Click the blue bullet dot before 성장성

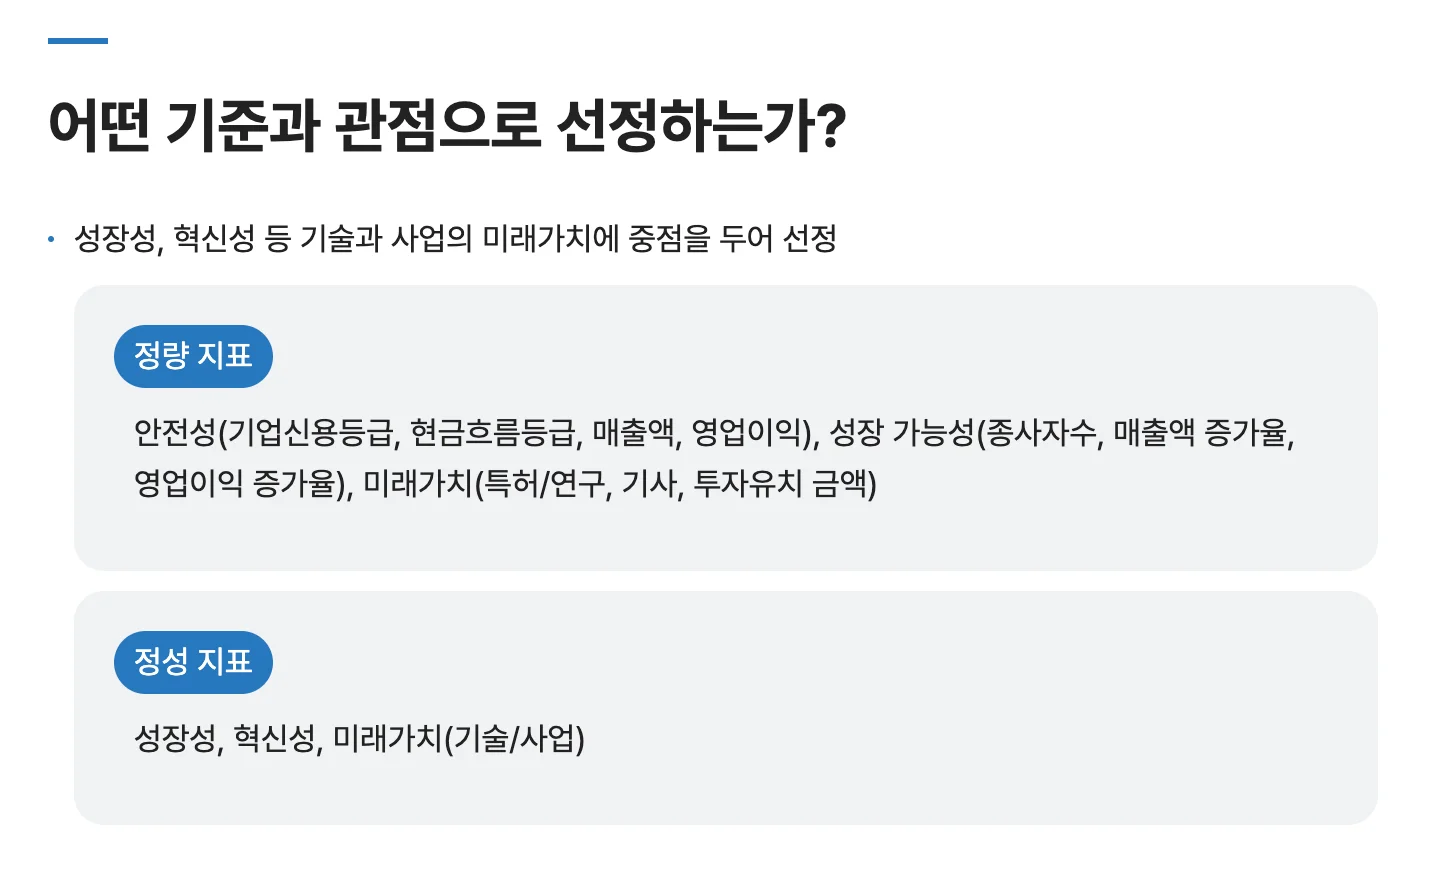click(51, 239)
